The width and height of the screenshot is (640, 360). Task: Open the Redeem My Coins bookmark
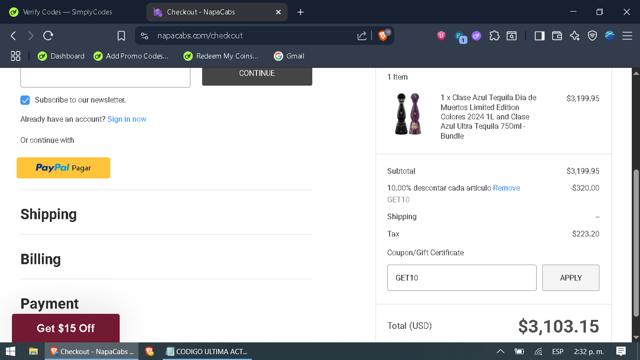click(221, 56)
